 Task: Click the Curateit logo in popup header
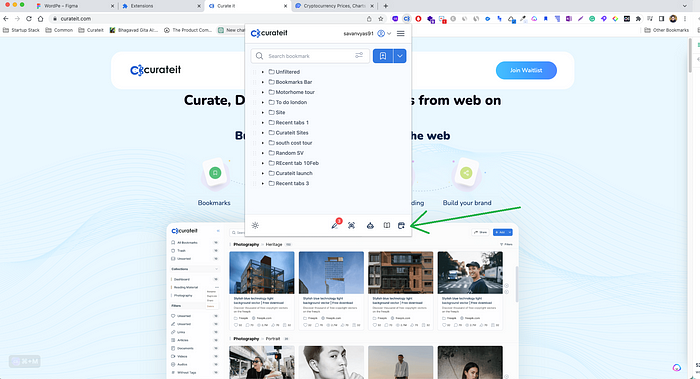[x=269, y=33]
